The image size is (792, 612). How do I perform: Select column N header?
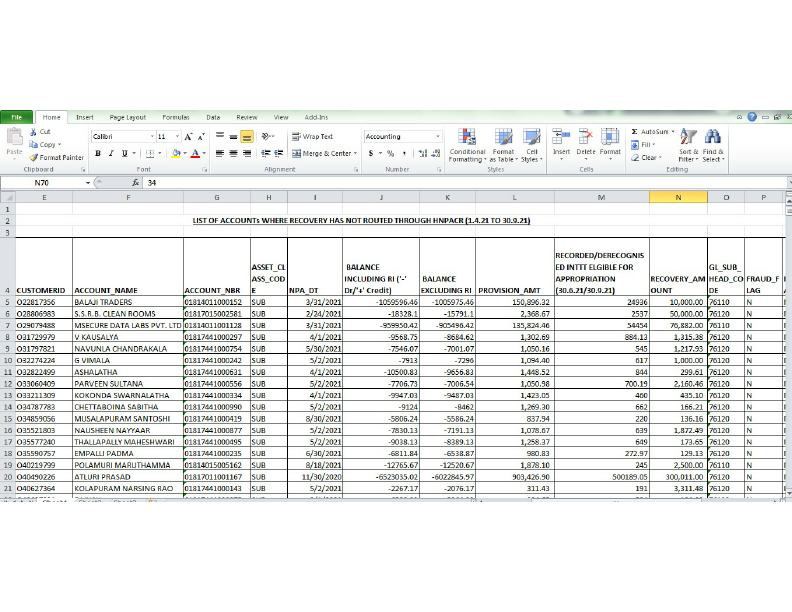pos(678,197)
